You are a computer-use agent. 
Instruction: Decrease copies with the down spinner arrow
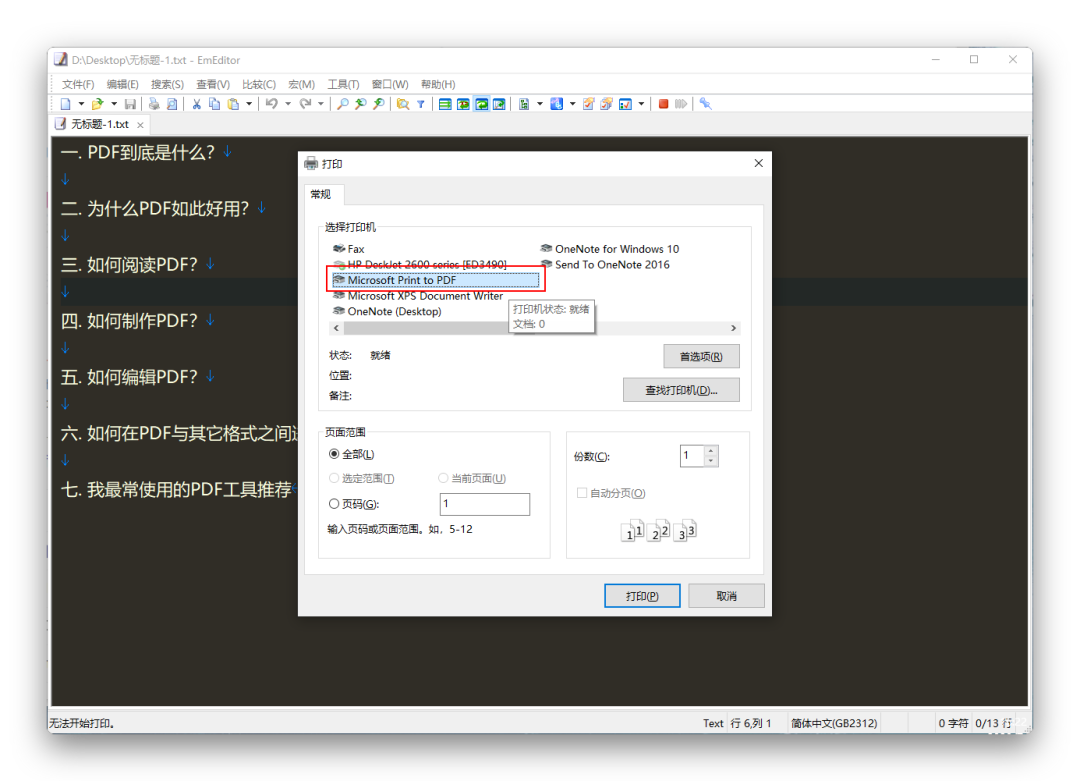[711, 461]
